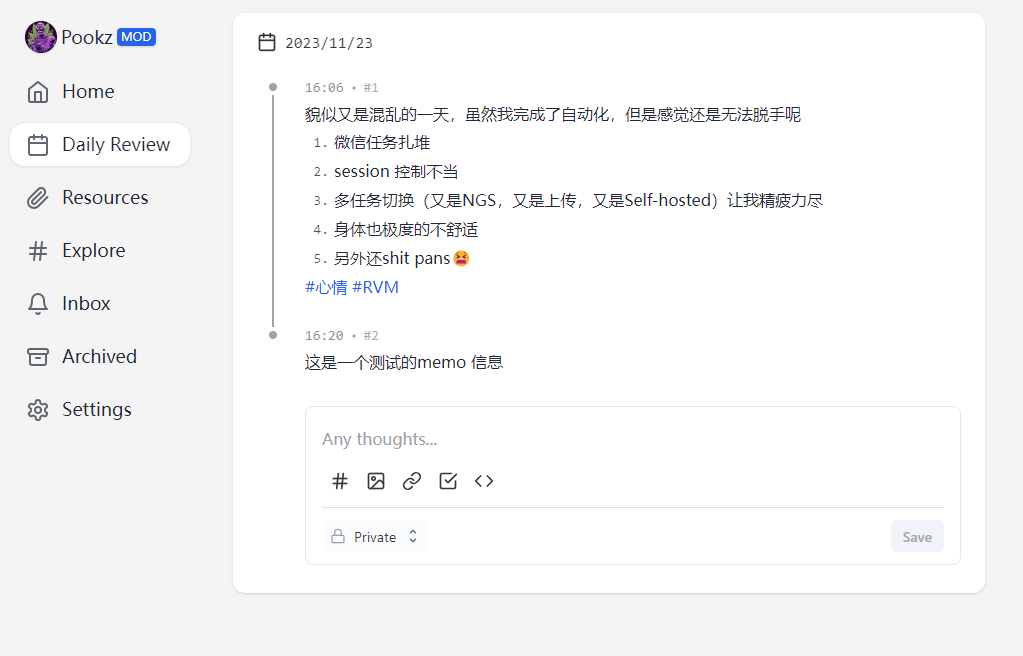Click the upload image icon in editor
Image resolution: width=1023 pixels, height=656 pixels.
(376, 481)
